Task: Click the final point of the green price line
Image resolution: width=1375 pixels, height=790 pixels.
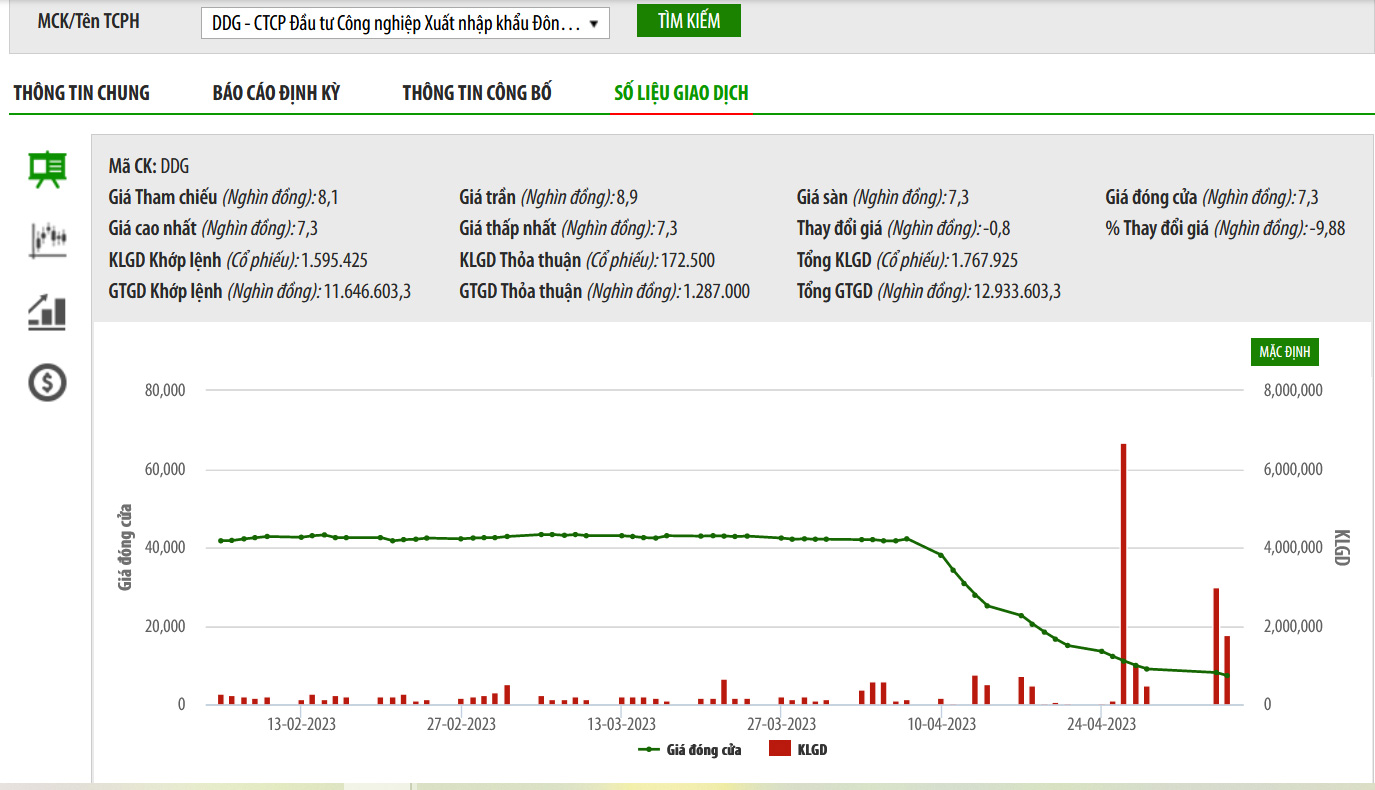Action: point(1227,676)
